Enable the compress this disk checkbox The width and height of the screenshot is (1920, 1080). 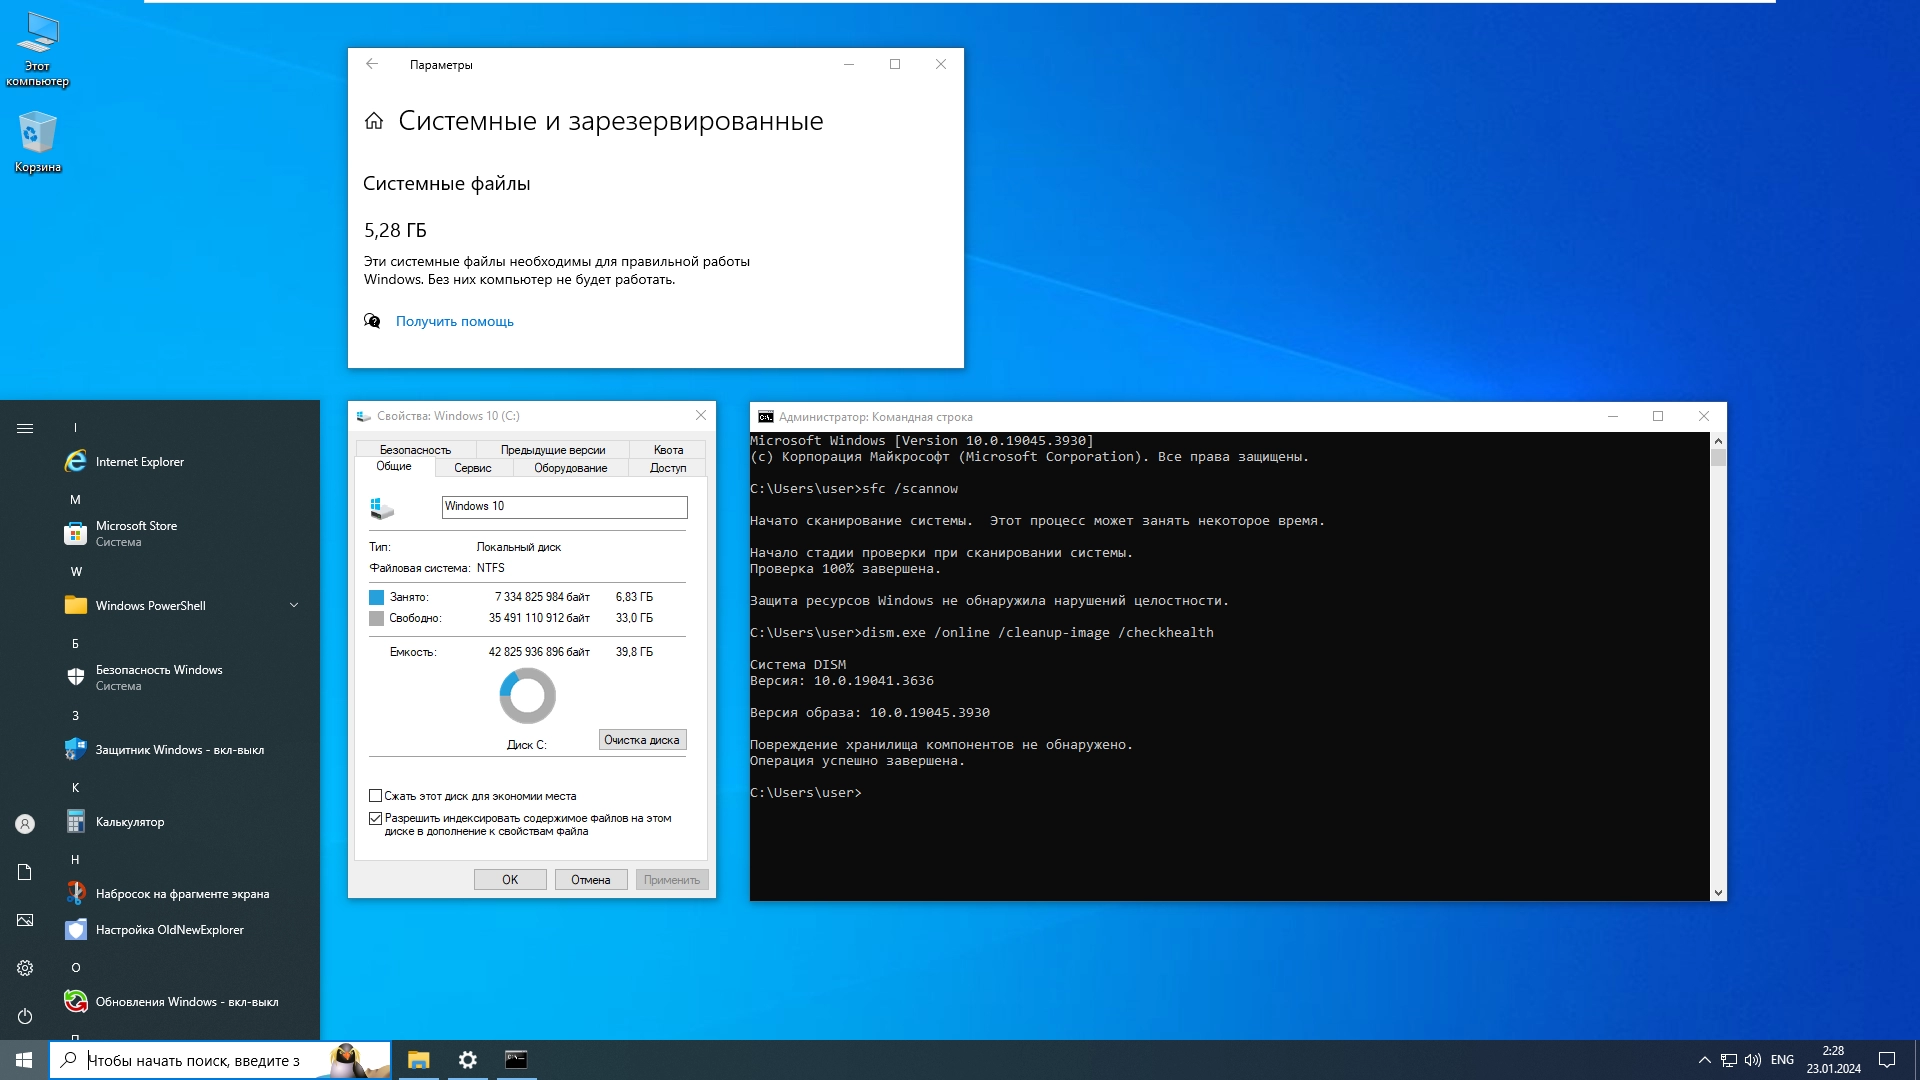[376, 796]
